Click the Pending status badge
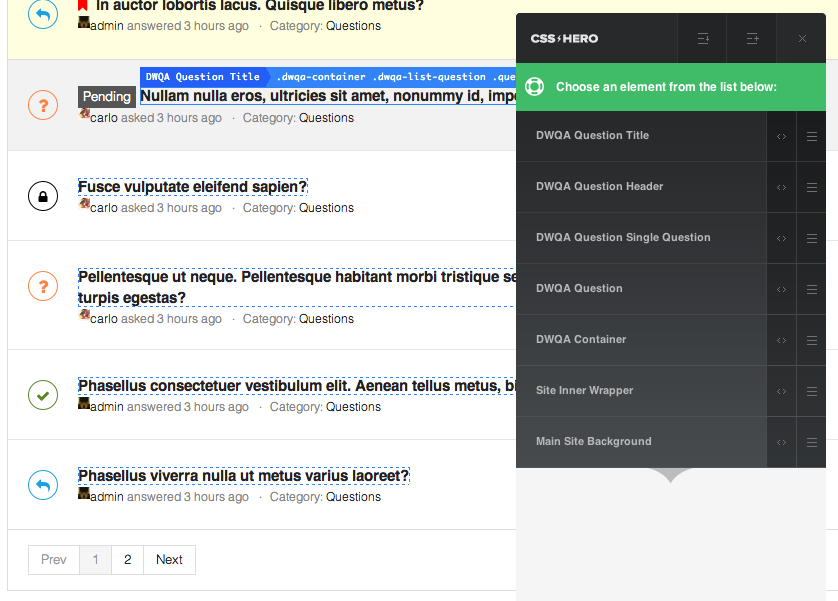The width and height of the screenshot is (838, 601). 107,97
